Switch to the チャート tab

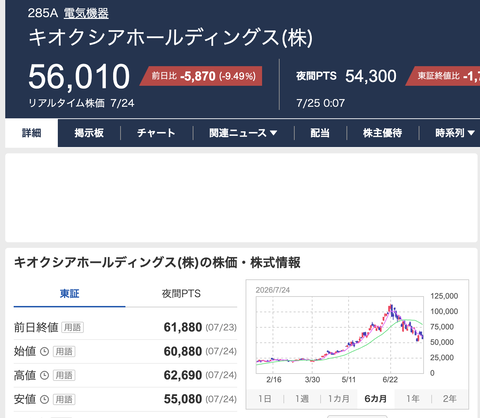click(x=156, y=133)
